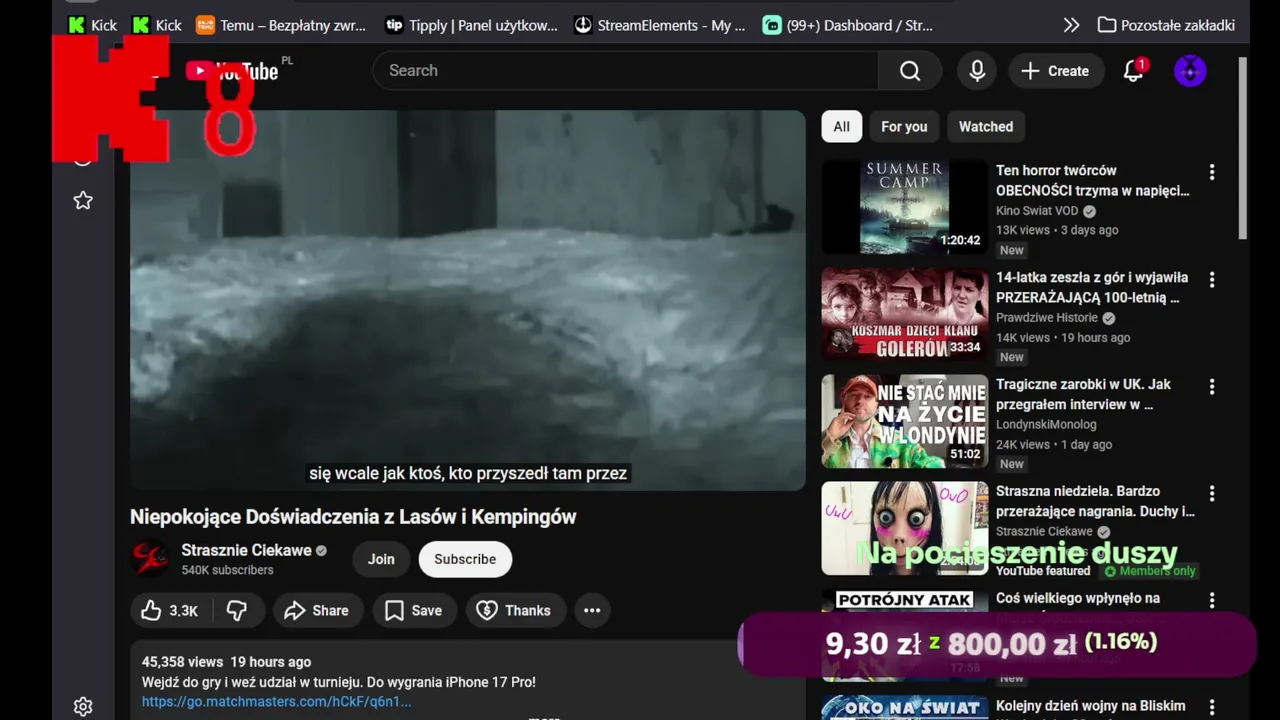Open Dashboard bookmark

coord(848,25)
